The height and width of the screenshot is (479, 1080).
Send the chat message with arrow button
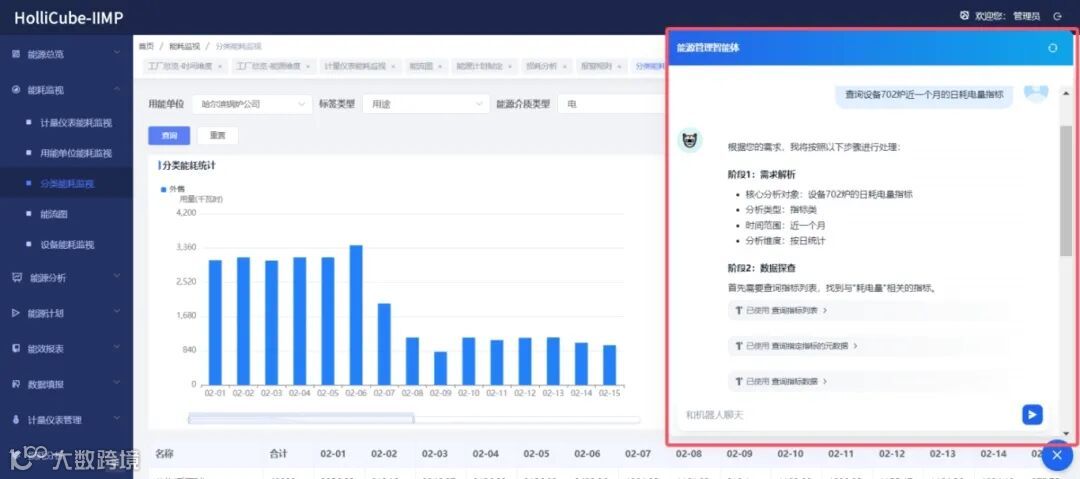1032,414
